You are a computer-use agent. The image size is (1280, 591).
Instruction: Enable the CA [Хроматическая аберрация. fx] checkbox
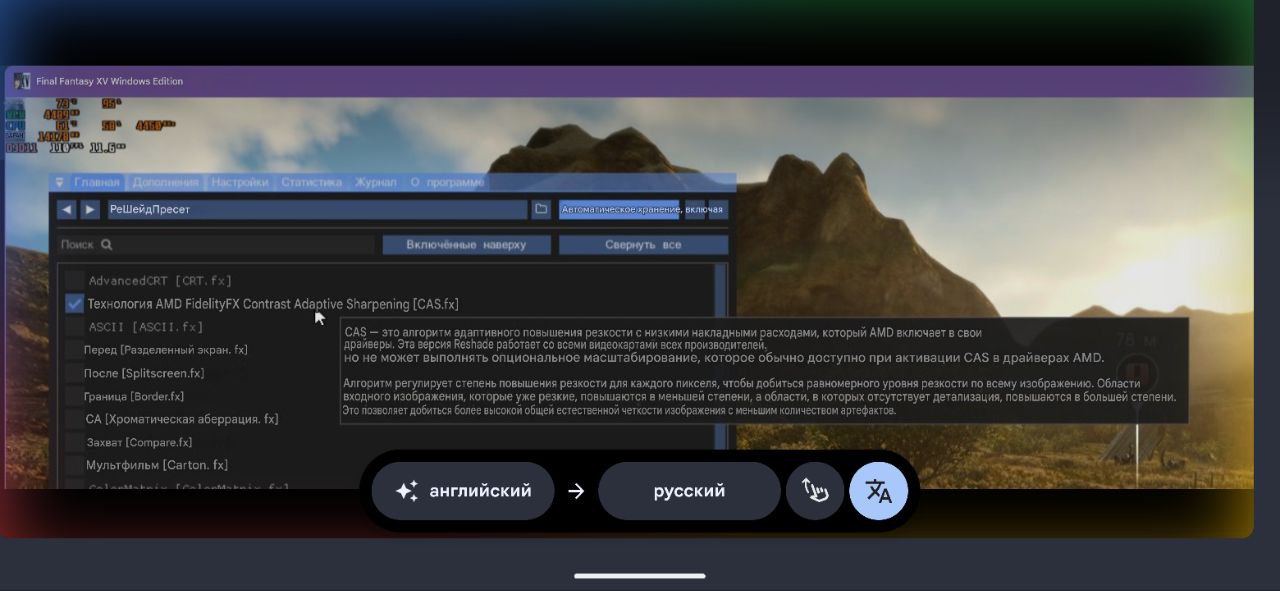click(75, 419)
